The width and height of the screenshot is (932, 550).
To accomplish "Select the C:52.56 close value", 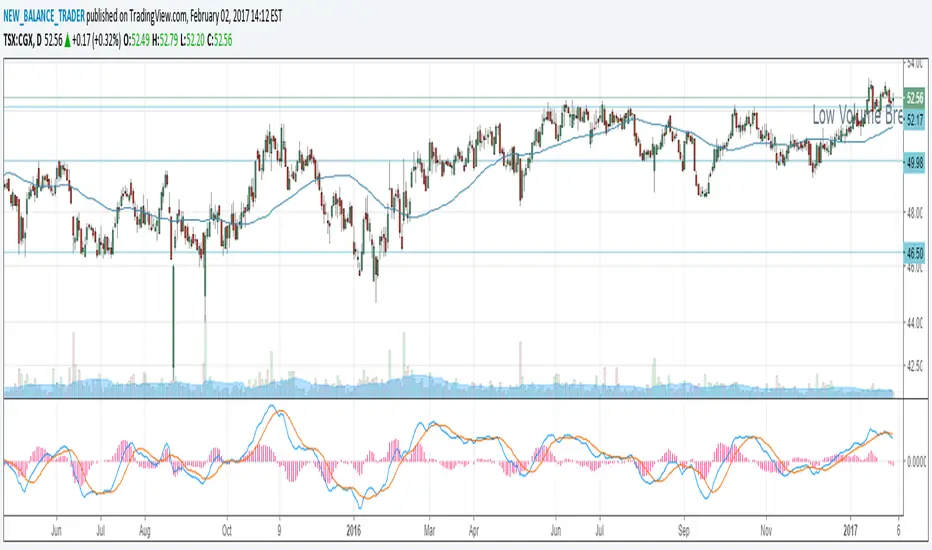I will 219,40.
